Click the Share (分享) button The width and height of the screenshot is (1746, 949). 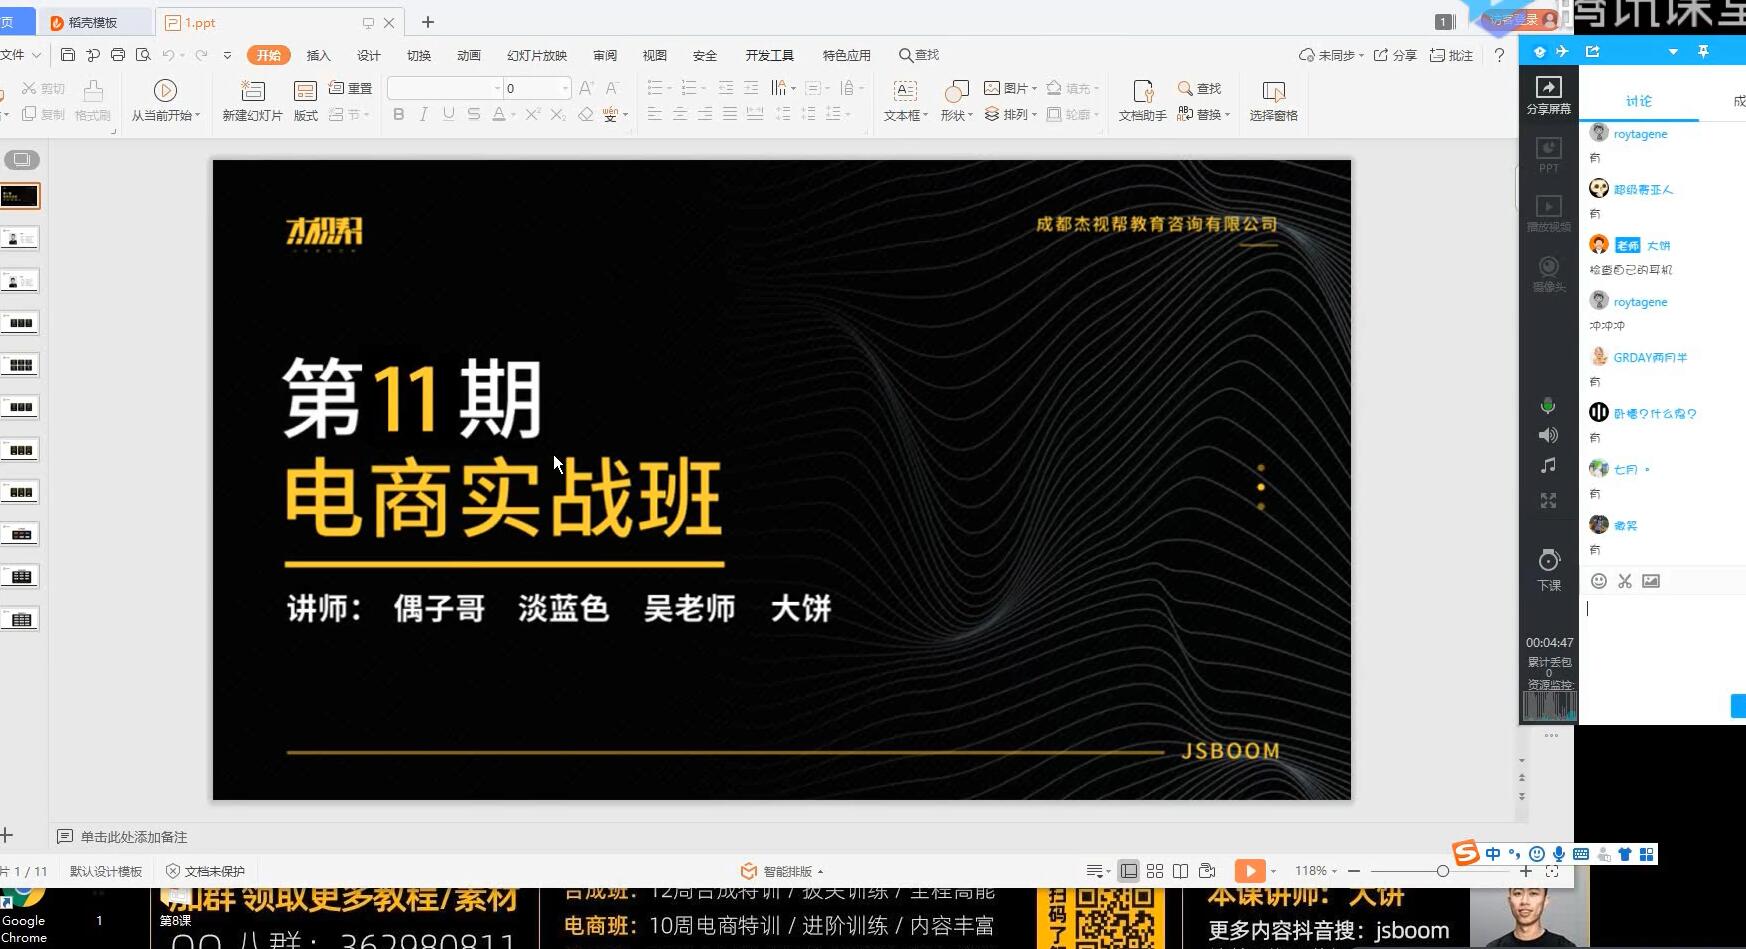[1395, 55]
